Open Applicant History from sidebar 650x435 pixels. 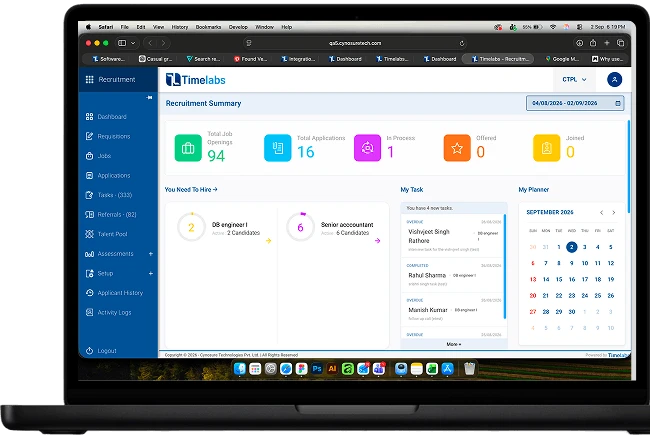(x=114, y=293)
